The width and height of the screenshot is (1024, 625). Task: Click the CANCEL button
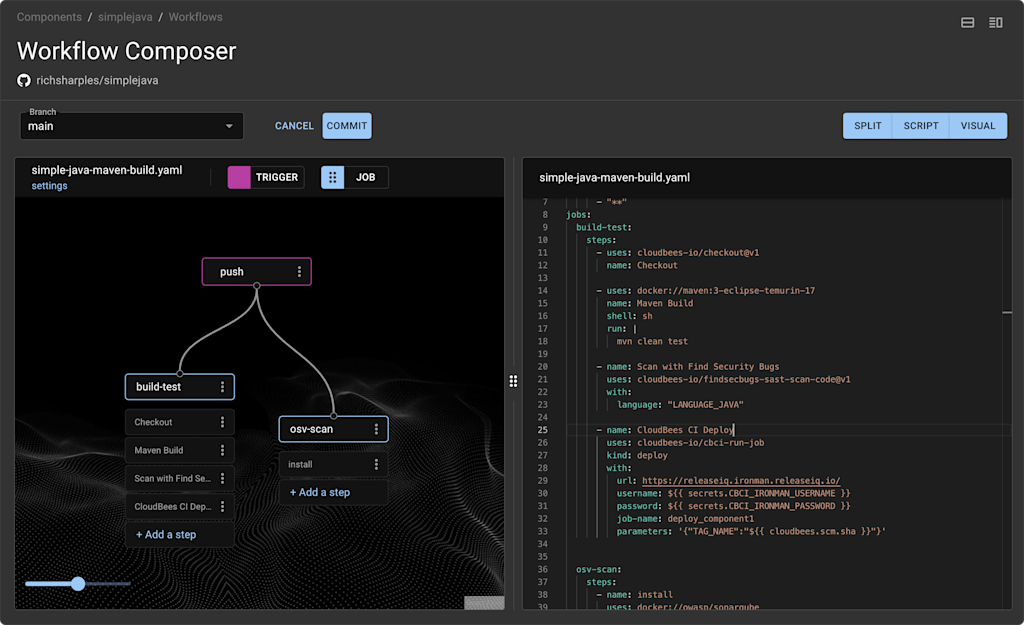click(x=294, y=126)
